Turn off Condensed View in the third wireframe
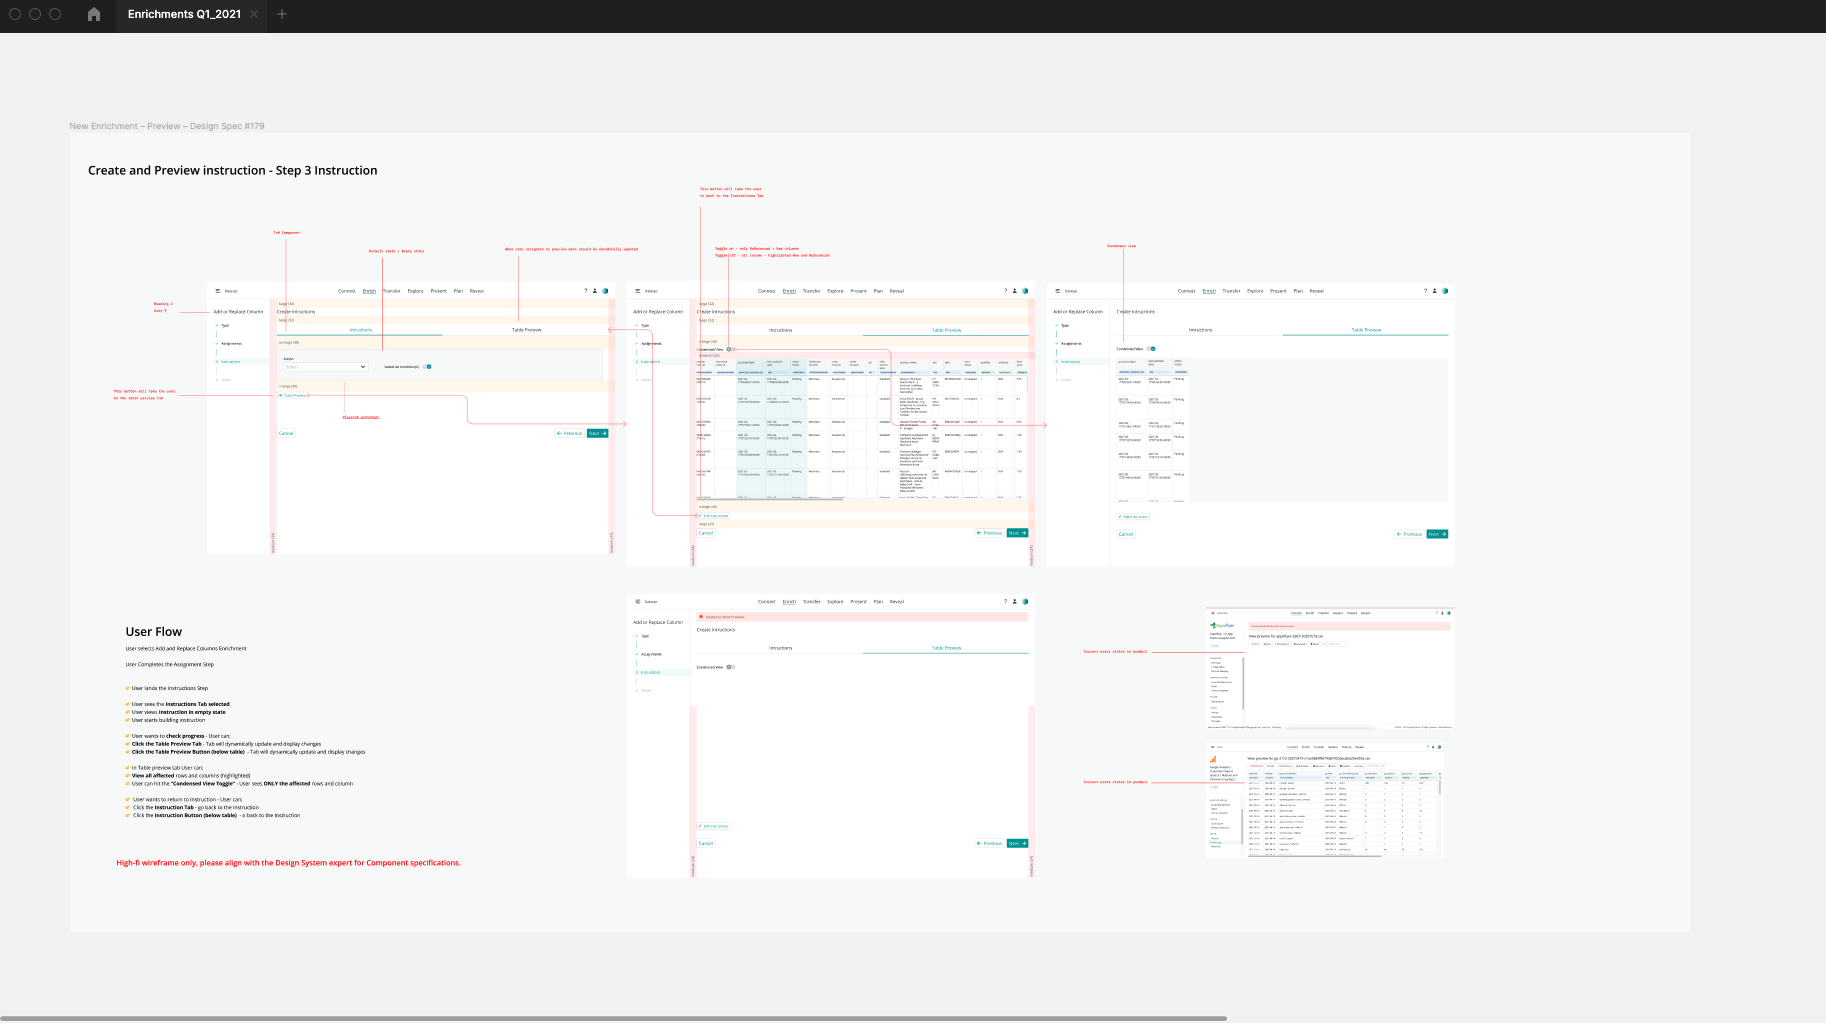The height and width of the screenshot is (1023, 1826). (1151, 349)
